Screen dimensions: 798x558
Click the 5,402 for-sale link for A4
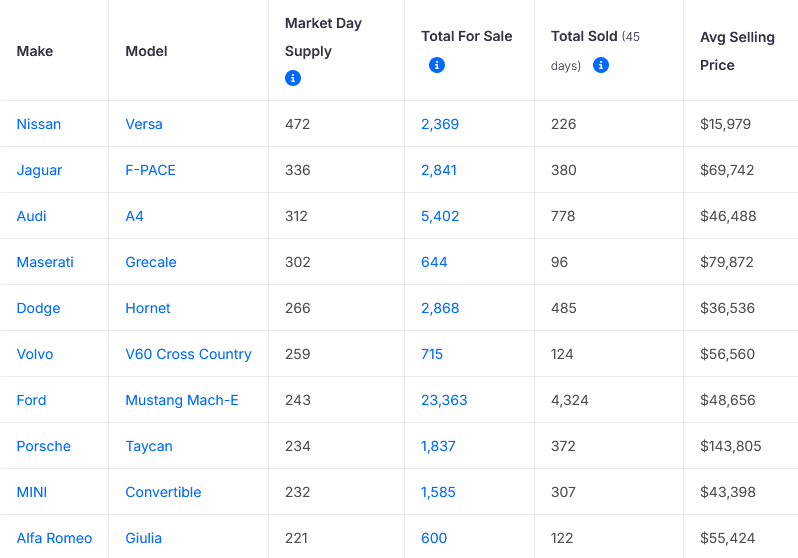coord(440,216)
